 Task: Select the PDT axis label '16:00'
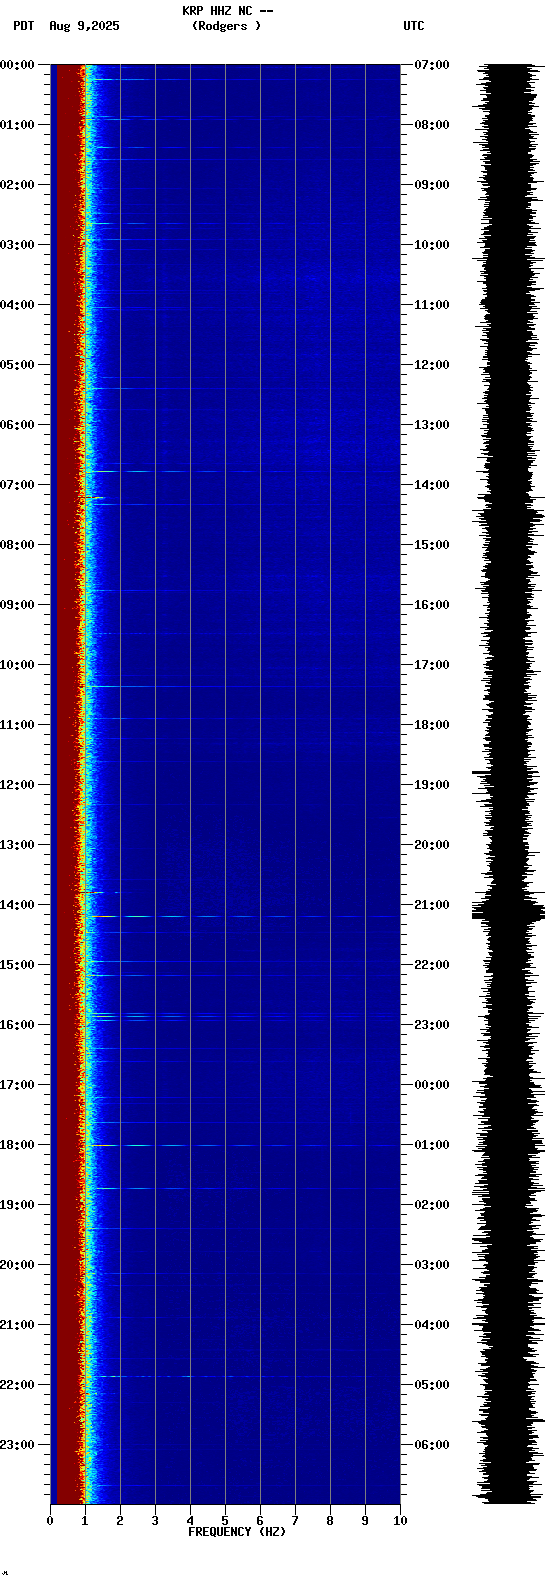[x=17, y=1025]
